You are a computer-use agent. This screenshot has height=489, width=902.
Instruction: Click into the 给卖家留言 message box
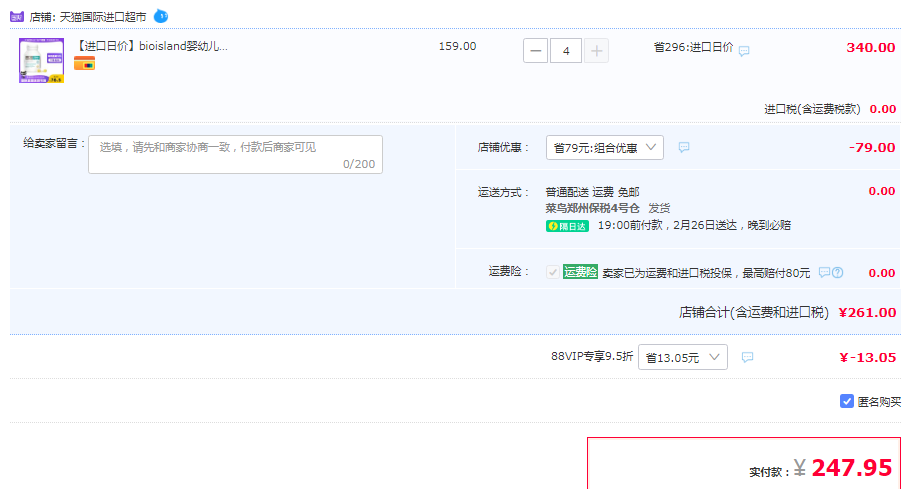(235, 154)
